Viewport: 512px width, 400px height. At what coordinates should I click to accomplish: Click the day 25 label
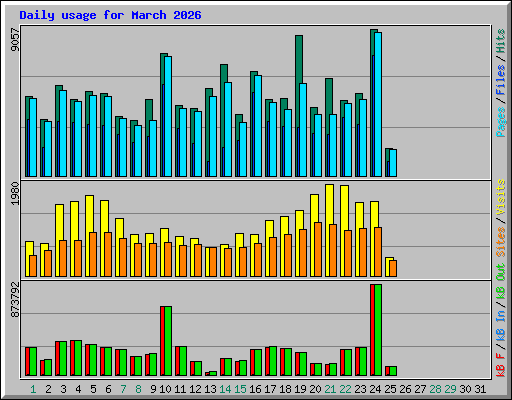(x=390, y=389)
